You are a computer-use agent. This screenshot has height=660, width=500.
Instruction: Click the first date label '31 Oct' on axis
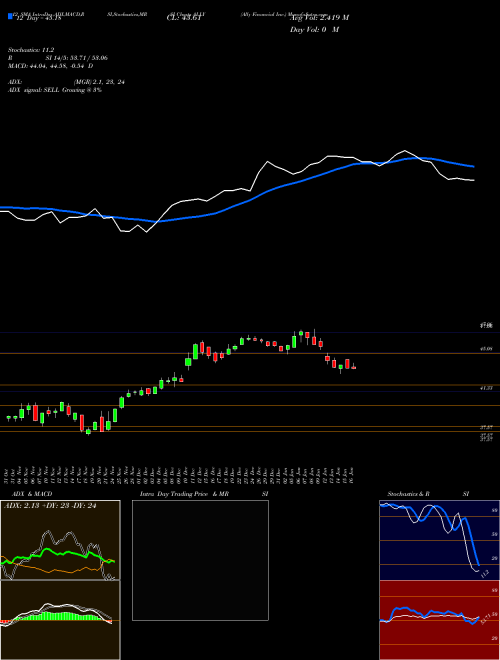click(x=8, y=475)
